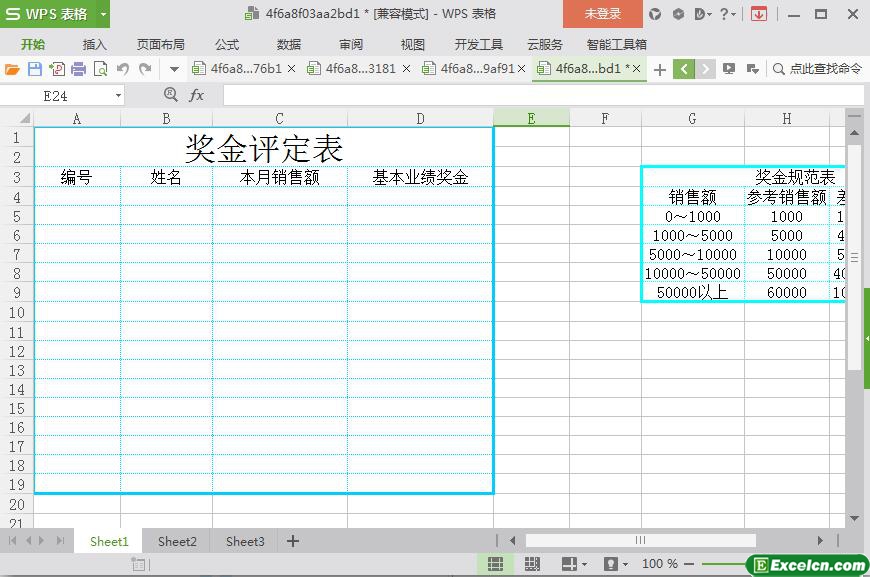
Task: Open the 云服务 ribbon tab
Action: click(x=545, y=44)
